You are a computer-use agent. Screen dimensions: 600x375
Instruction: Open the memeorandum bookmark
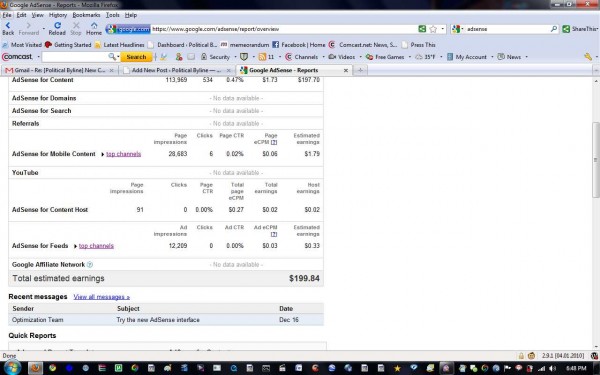[x=245, y=45]
